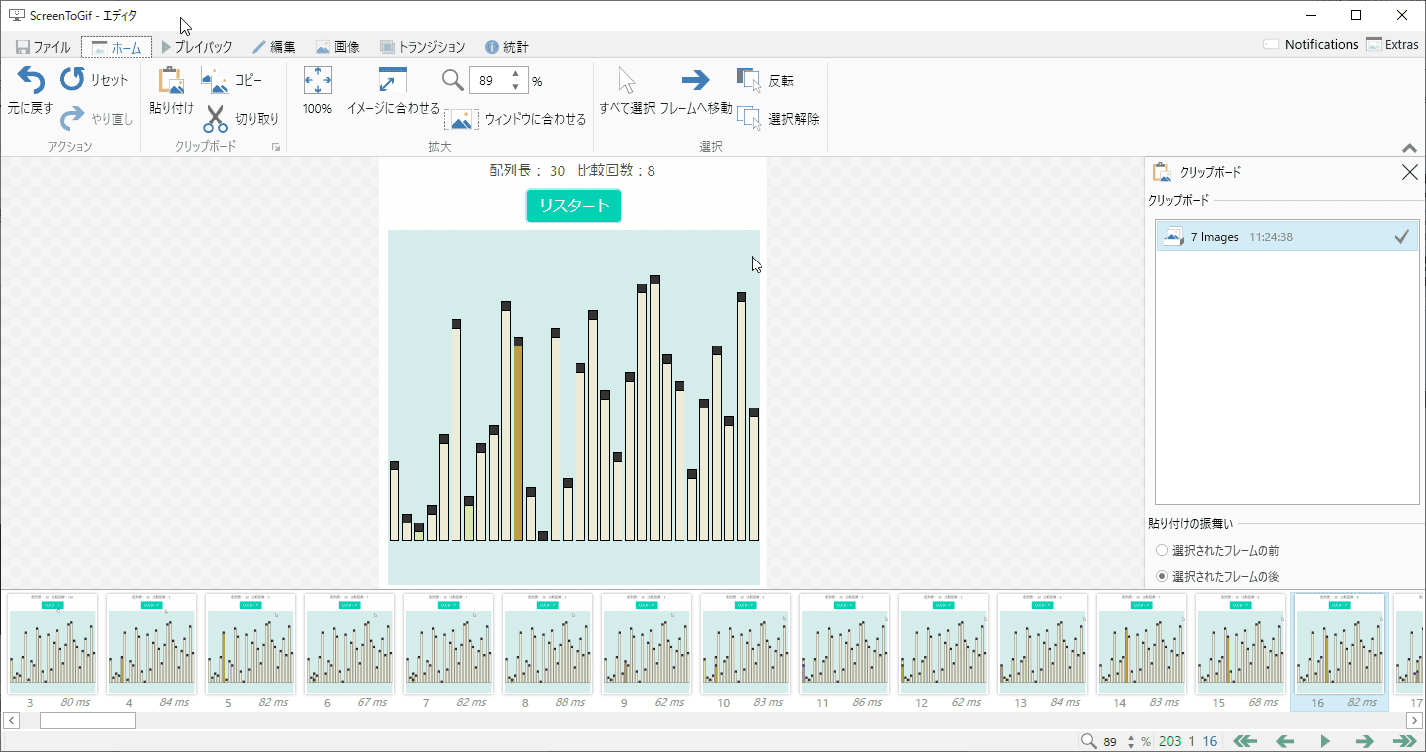Undo with the 元に戻す button

pos(31,91)
